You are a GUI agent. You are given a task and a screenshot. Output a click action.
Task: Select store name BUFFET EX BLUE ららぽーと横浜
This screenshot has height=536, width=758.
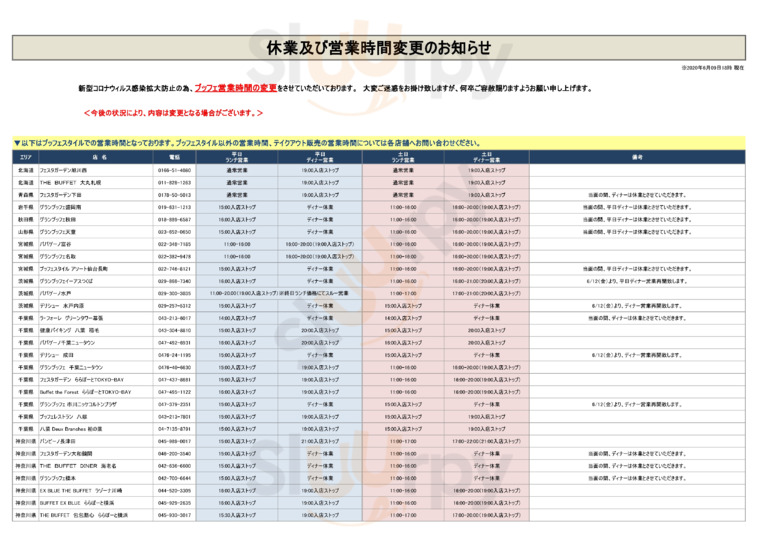[77, 503]
